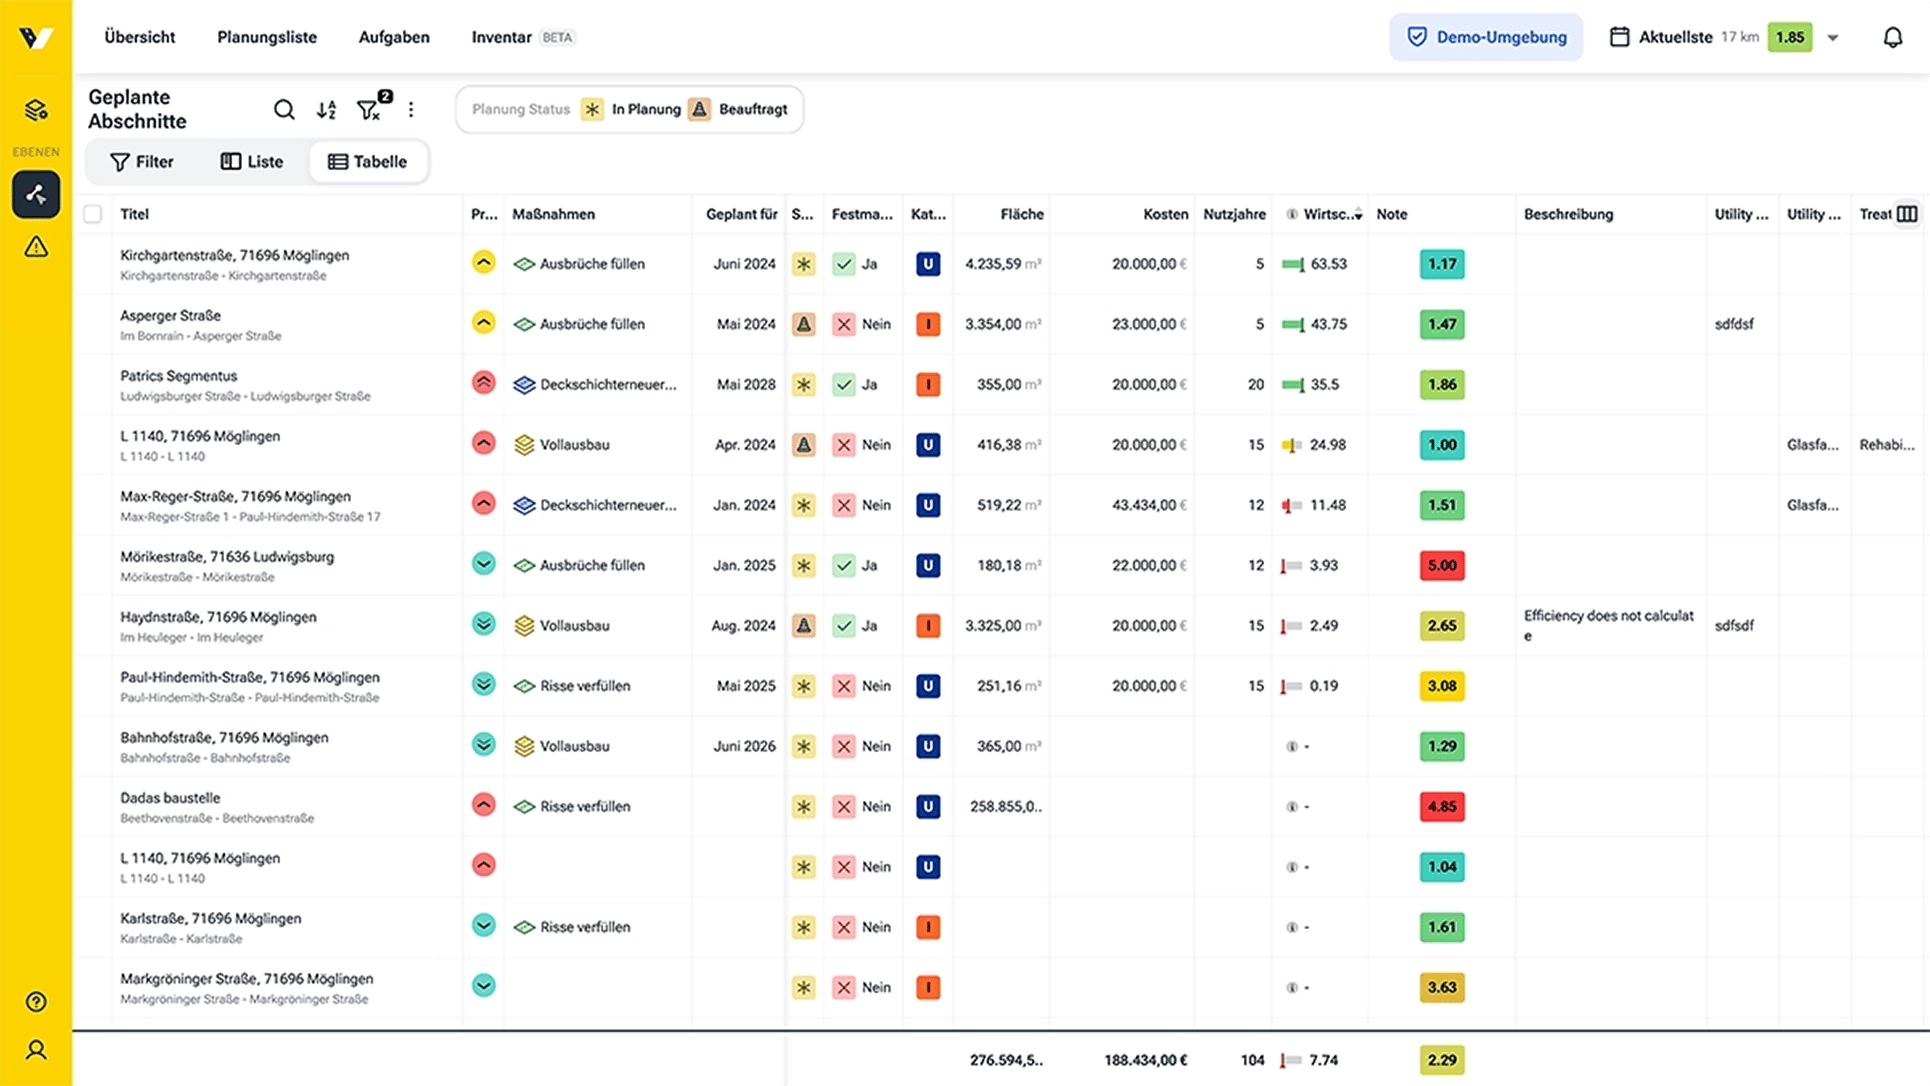Open the notifications bell
The width and height of the screenshot is (1930, 1086).
[1892, 38]
